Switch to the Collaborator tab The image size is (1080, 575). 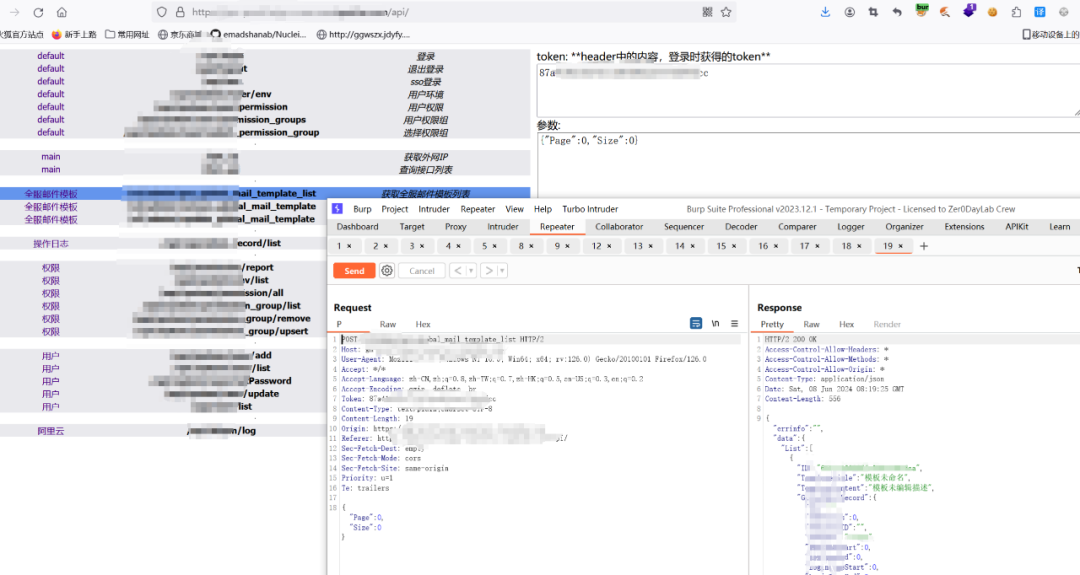tap(619, 227)
